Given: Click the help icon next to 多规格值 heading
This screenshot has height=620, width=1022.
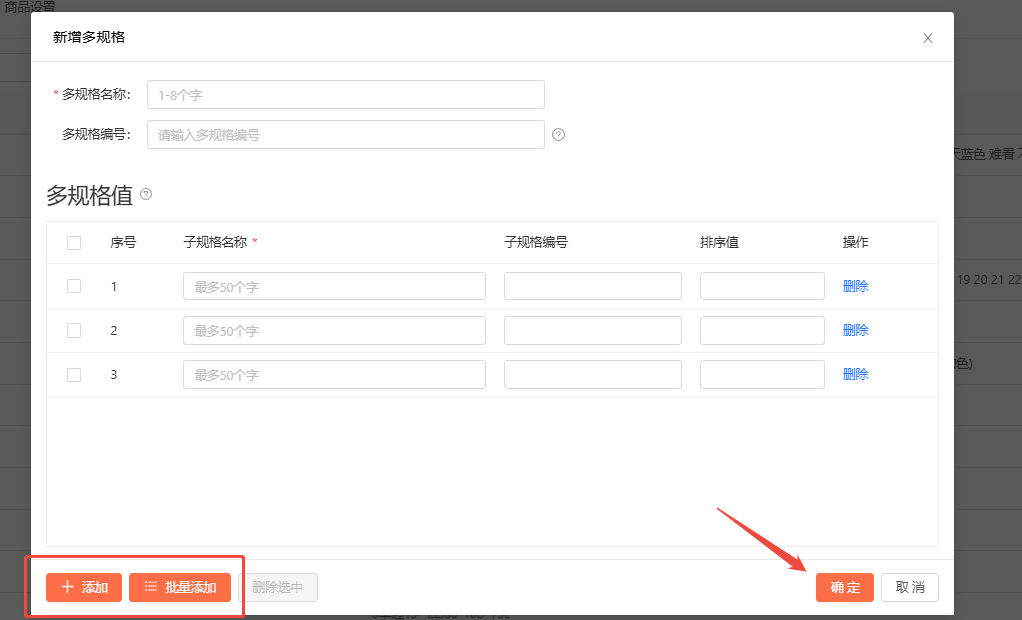Looking at the screenshot, I should 146,194.
